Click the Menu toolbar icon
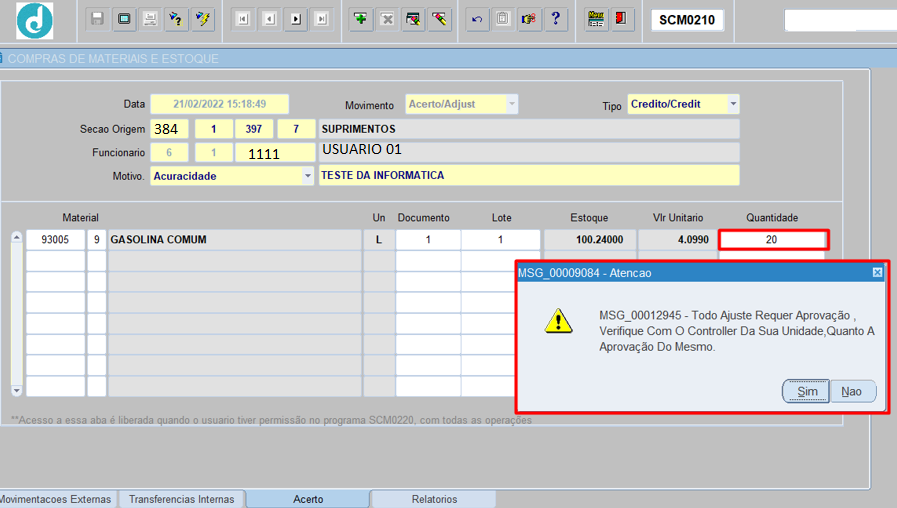Image resolution: width=897 pixels, height=508 pixels. coord(596,19)
